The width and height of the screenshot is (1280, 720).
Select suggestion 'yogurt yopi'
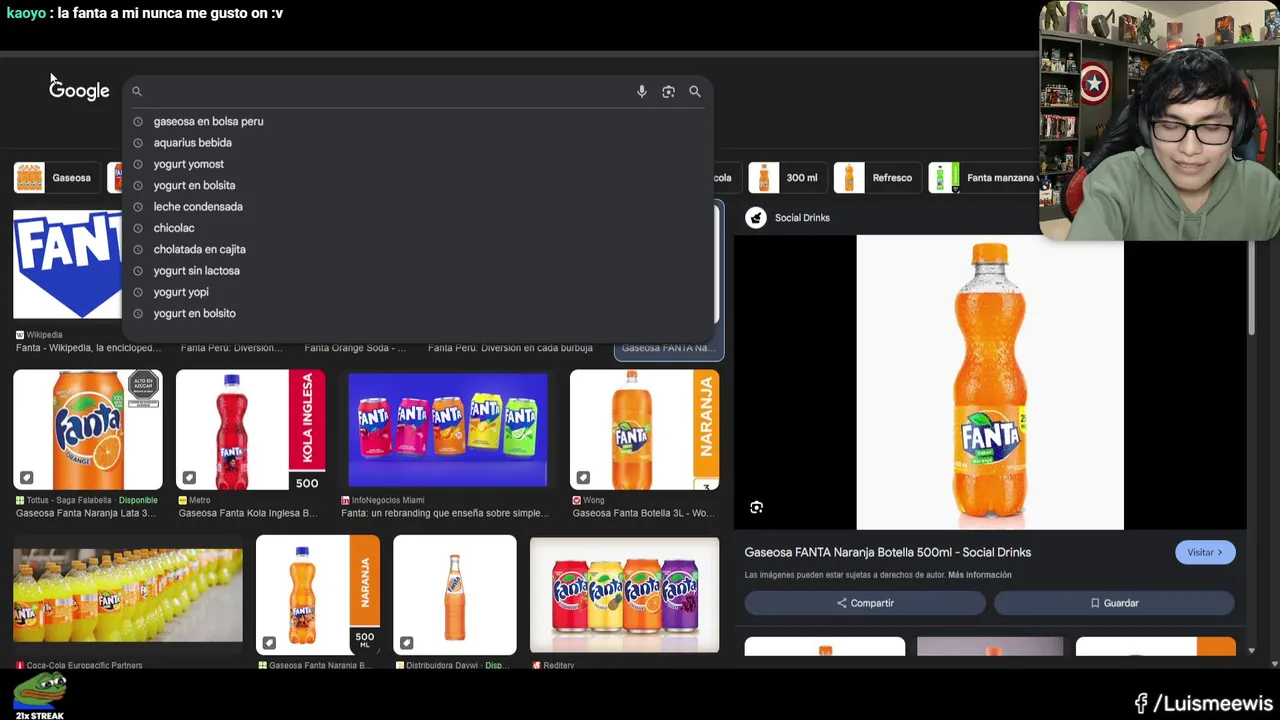[x=181, y=292]
